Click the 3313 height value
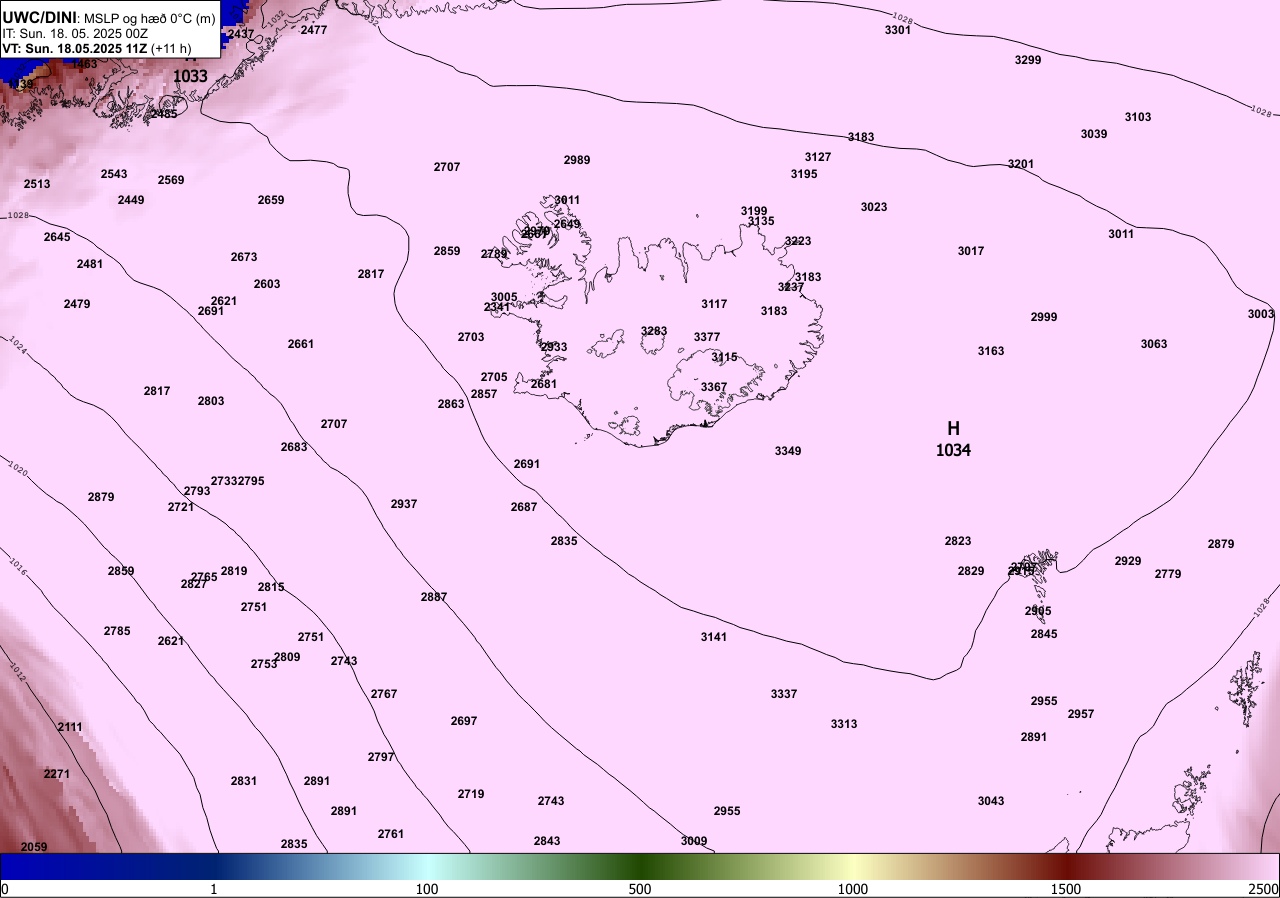Viewport: 1280px width, 898px height. tap(844, 724)
